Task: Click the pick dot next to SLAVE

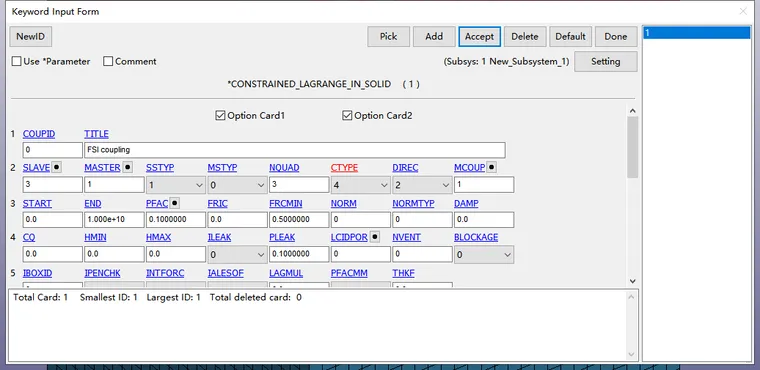Action: 56,167
